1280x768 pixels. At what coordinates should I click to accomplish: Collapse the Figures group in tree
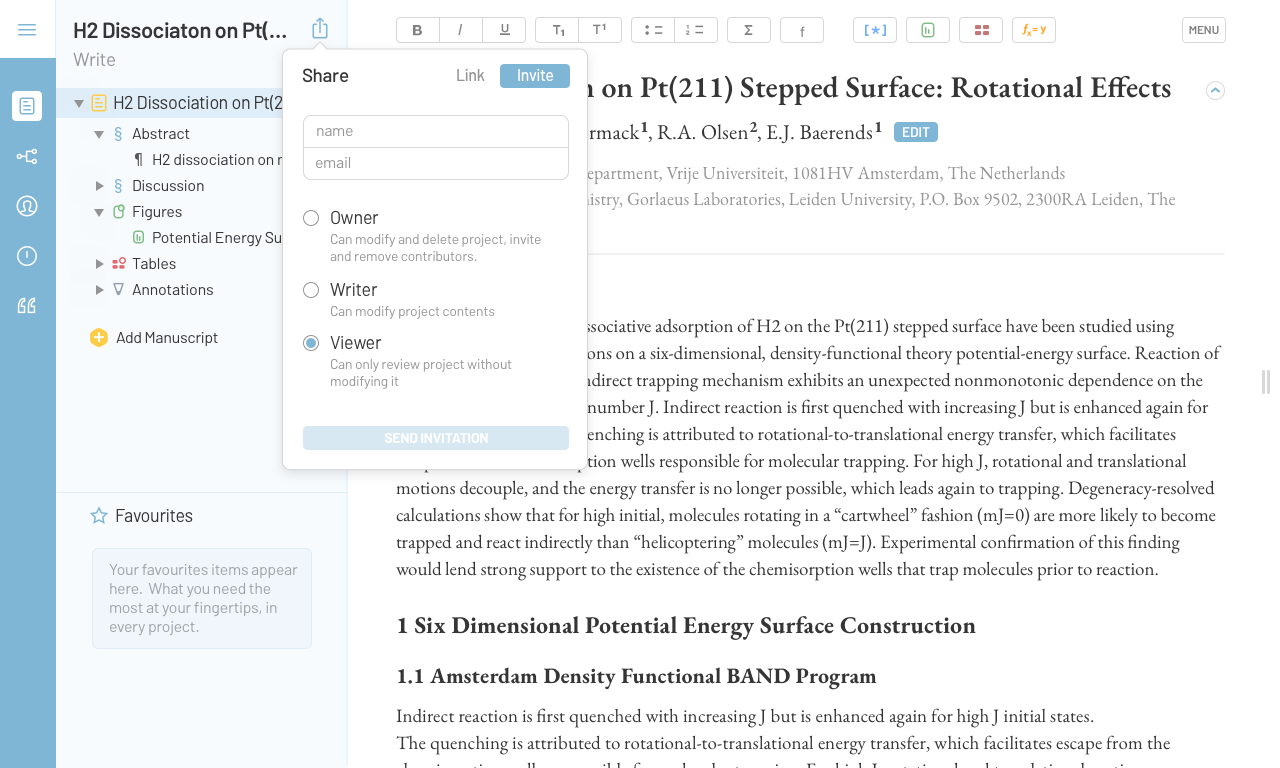pyautogui.click(x=99, y=212)
